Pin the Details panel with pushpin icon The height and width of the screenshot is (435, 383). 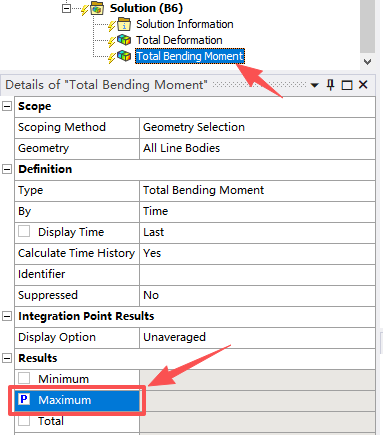point(330,85)
